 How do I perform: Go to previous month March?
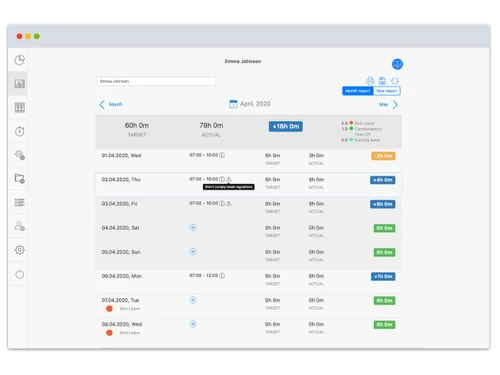[116, 104]
